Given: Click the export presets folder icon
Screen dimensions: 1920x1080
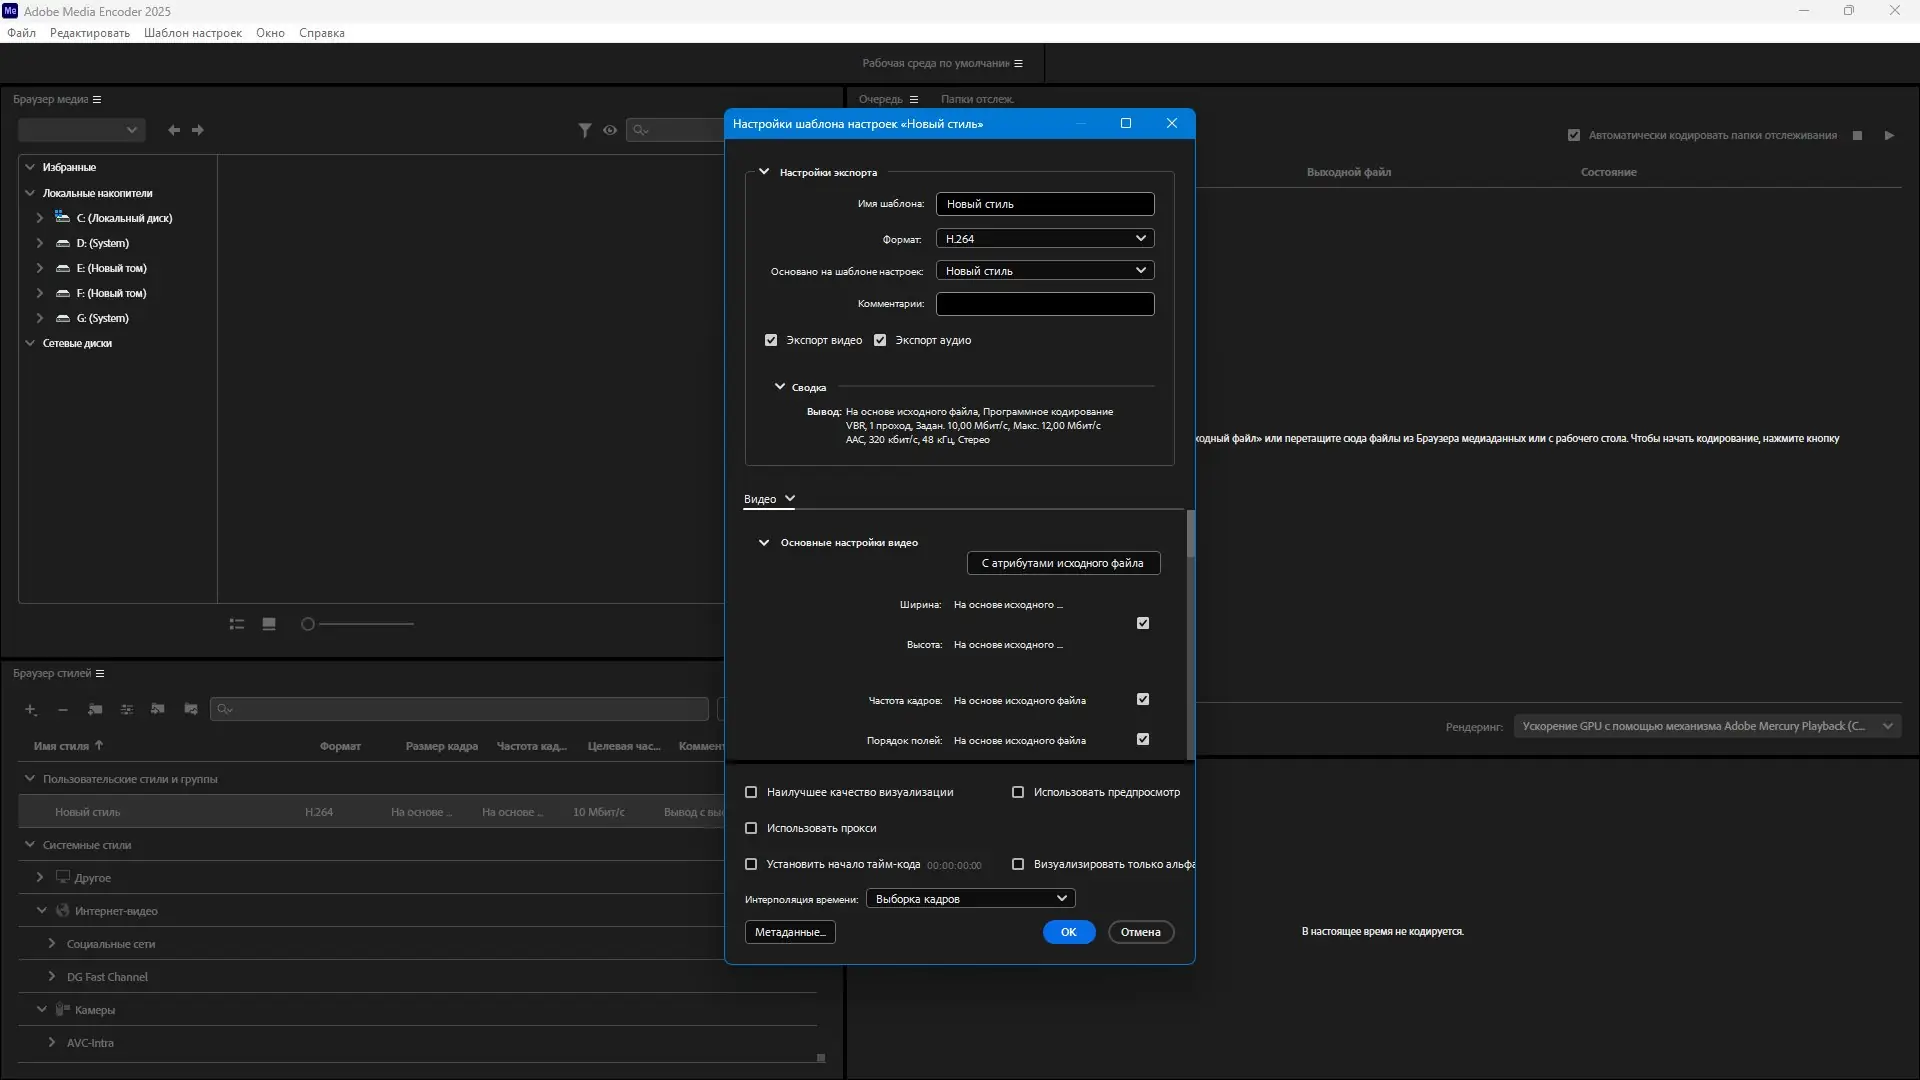Looking at the screenshot, I should [x=191, y=709].
